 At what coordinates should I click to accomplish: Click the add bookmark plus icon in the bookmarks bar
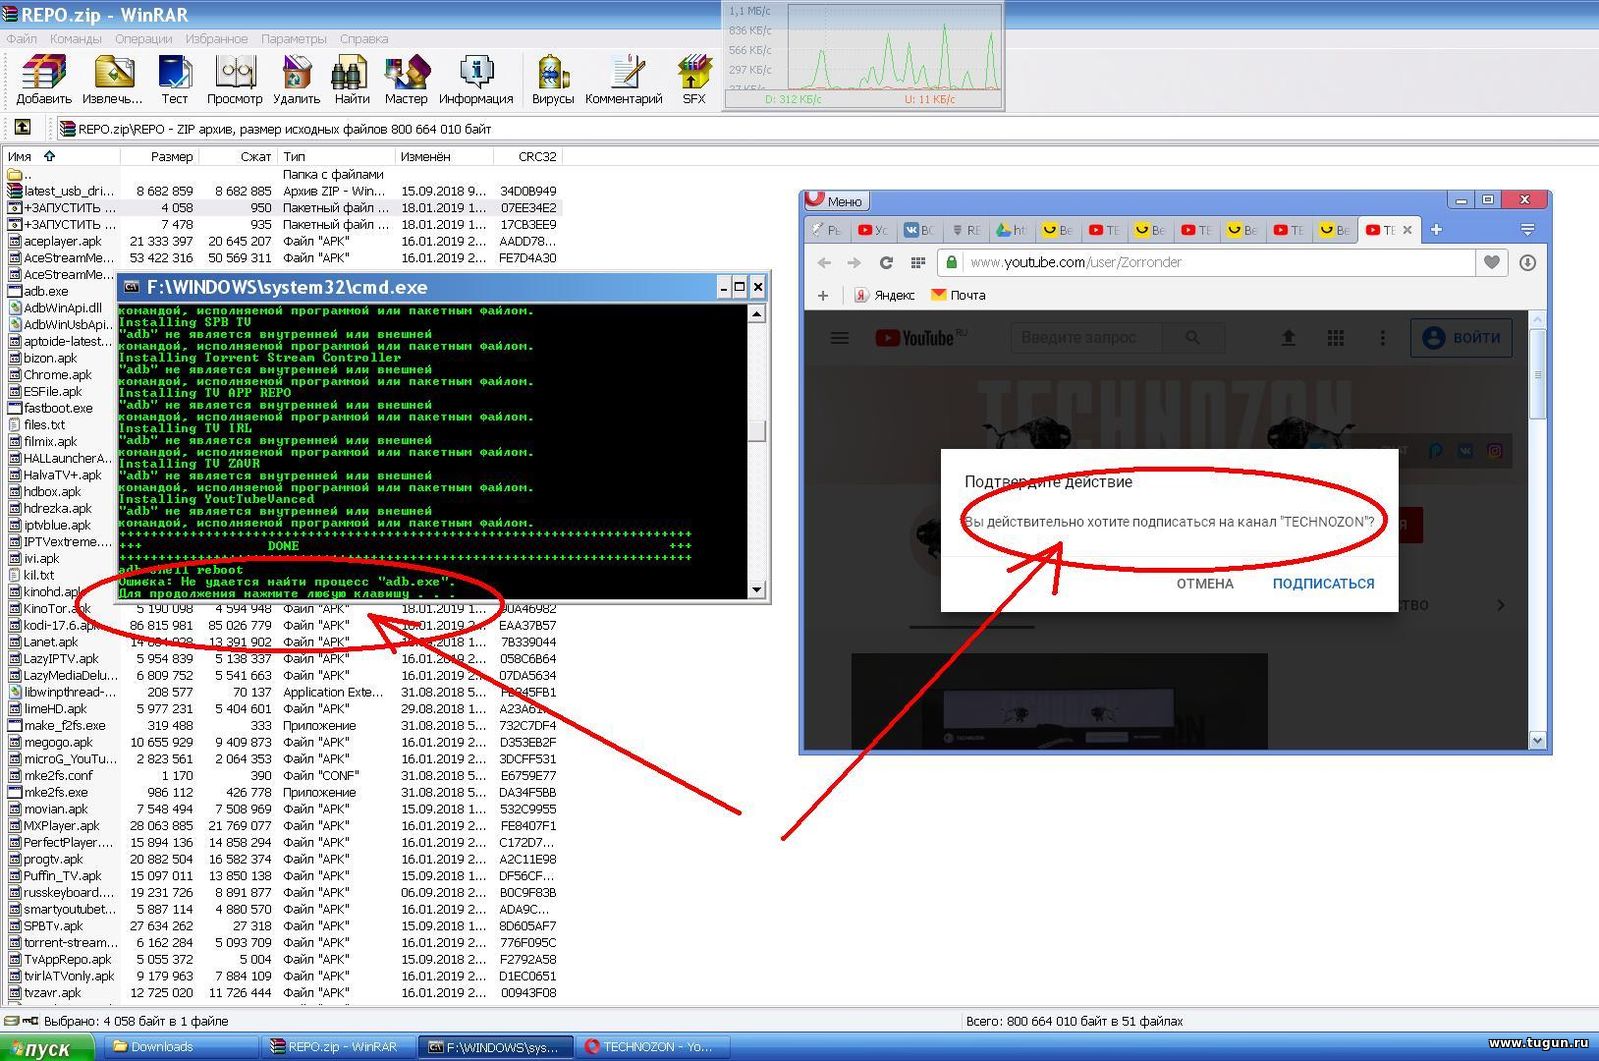click(x=823, y=295)
